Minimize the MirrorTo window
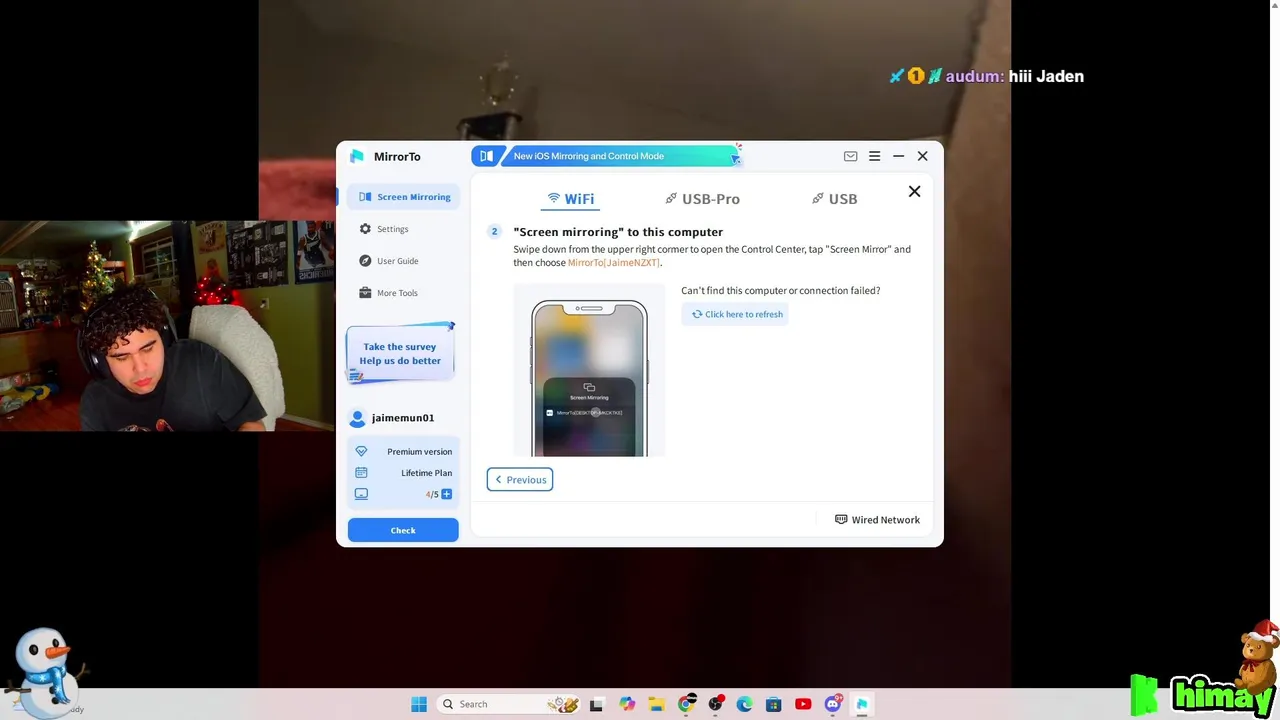 (x=898, y=156)
